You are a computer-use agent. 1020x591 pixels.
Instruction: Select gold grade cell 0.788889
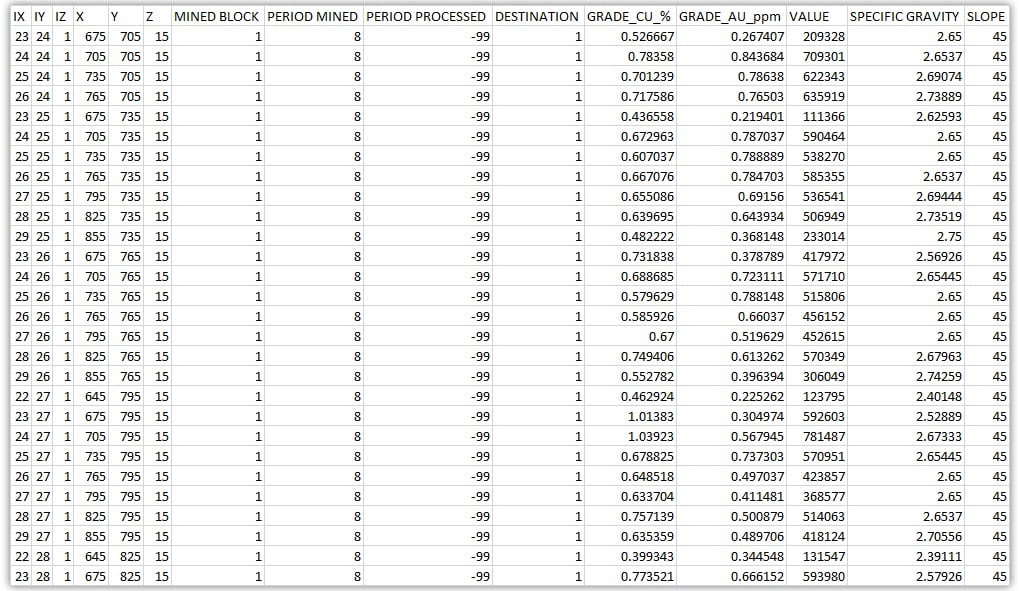coord(731,157)
